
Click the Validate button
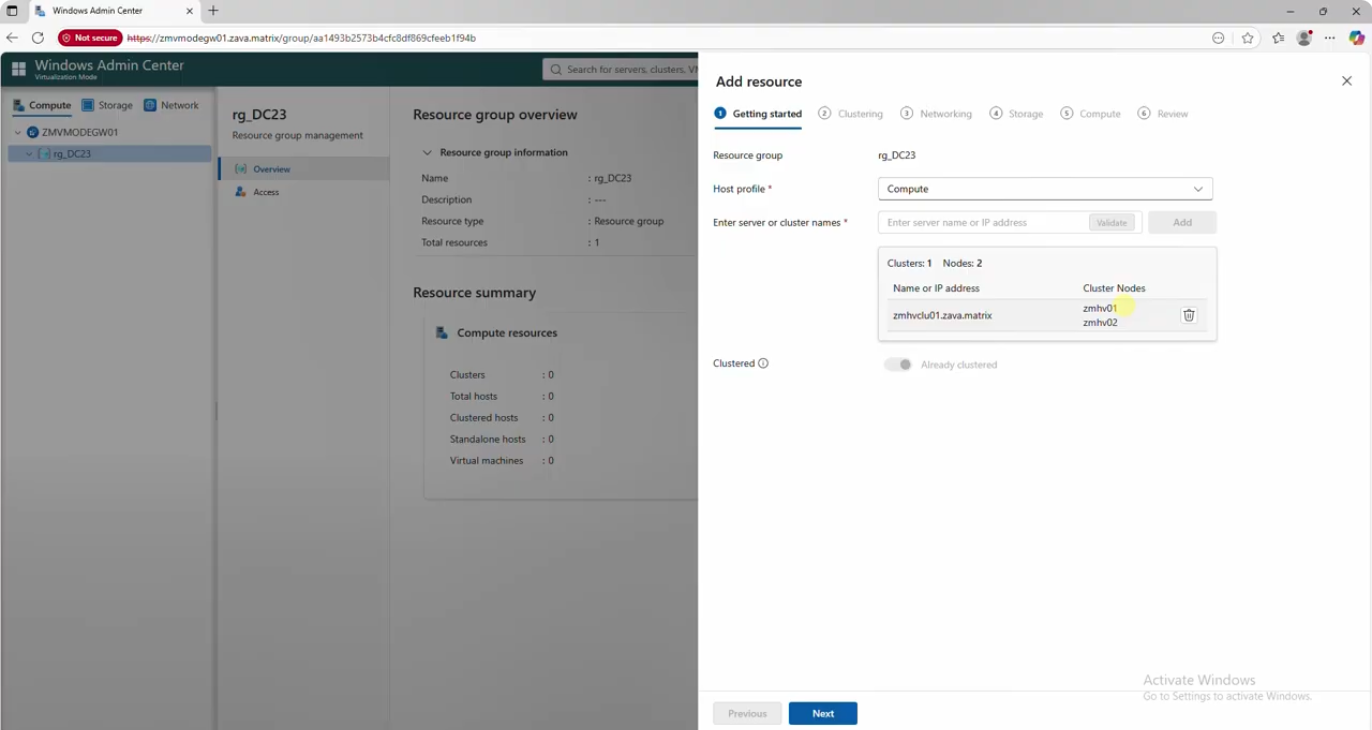pos(1111,222)
